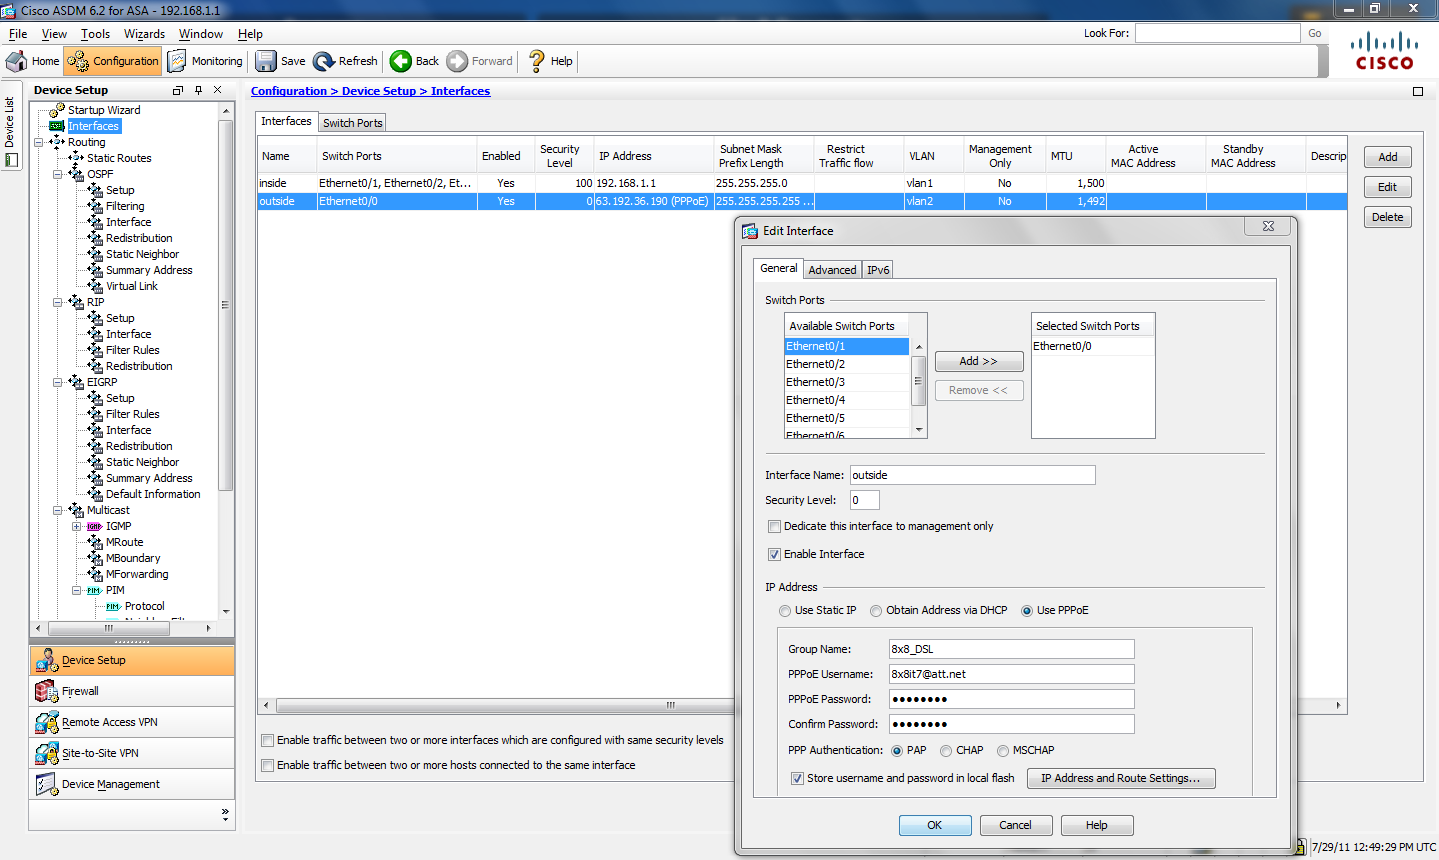
Task: Click the IGMP node icon
Action: pos(95,526)
